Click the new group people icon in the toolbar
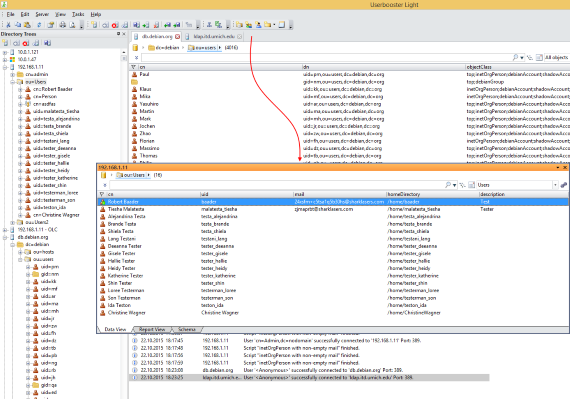The image size is (570, 399). click(249, 25)
